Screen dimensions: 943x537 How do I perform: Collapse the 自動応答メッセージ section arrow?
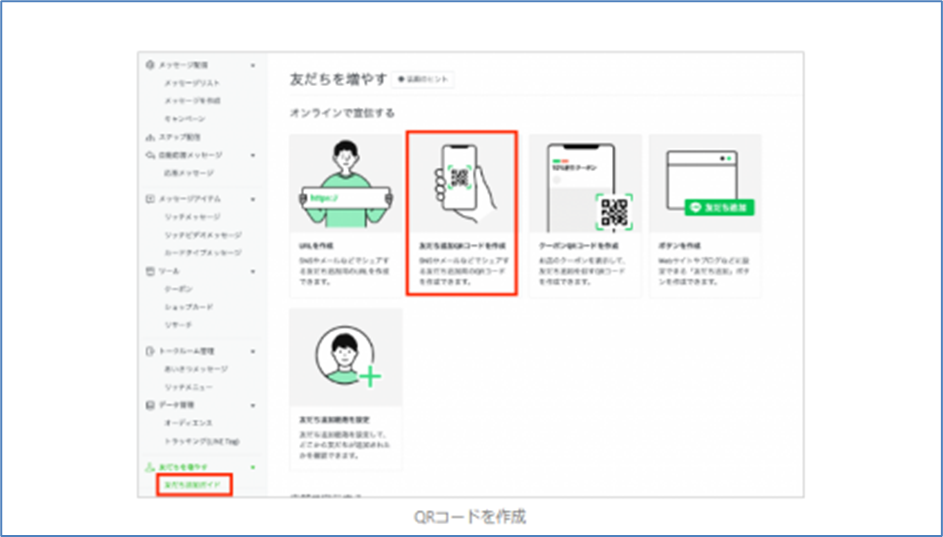click(x=253, y=156)
